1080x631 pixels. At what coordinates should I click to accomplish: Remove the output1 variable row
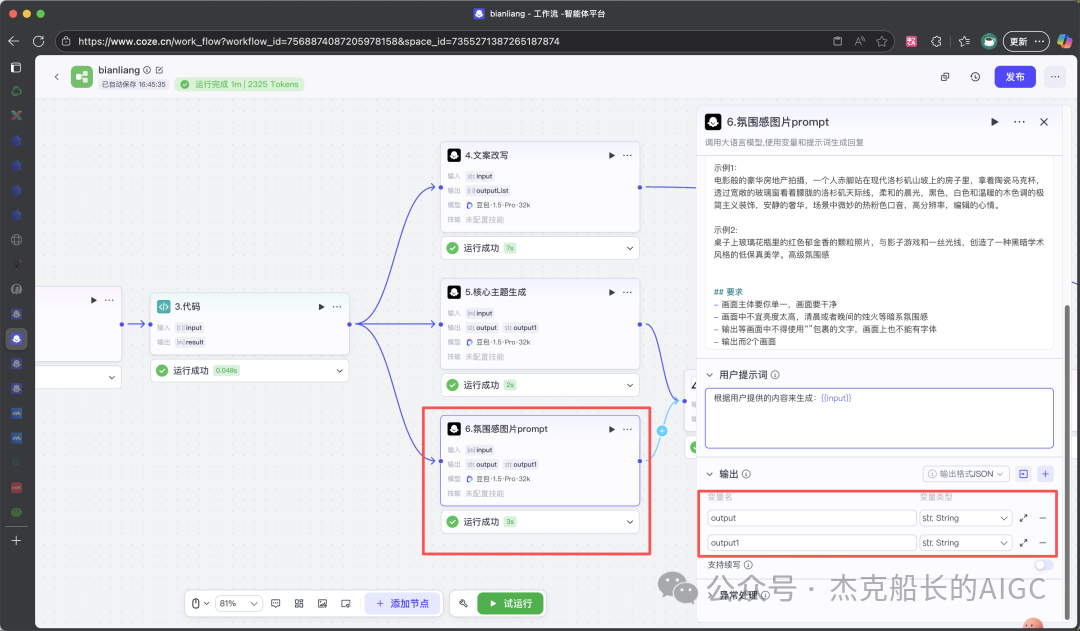click(1042, 543)
